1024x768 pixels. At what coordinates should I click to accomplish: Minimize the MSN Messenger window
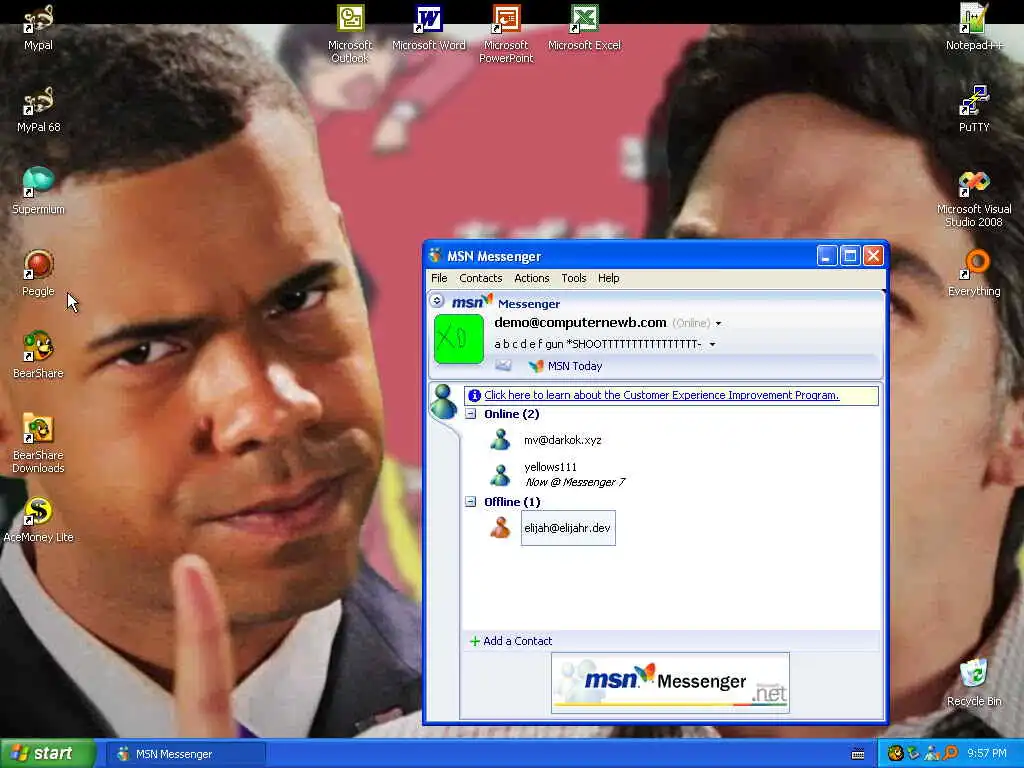click(x=827, y=256)
